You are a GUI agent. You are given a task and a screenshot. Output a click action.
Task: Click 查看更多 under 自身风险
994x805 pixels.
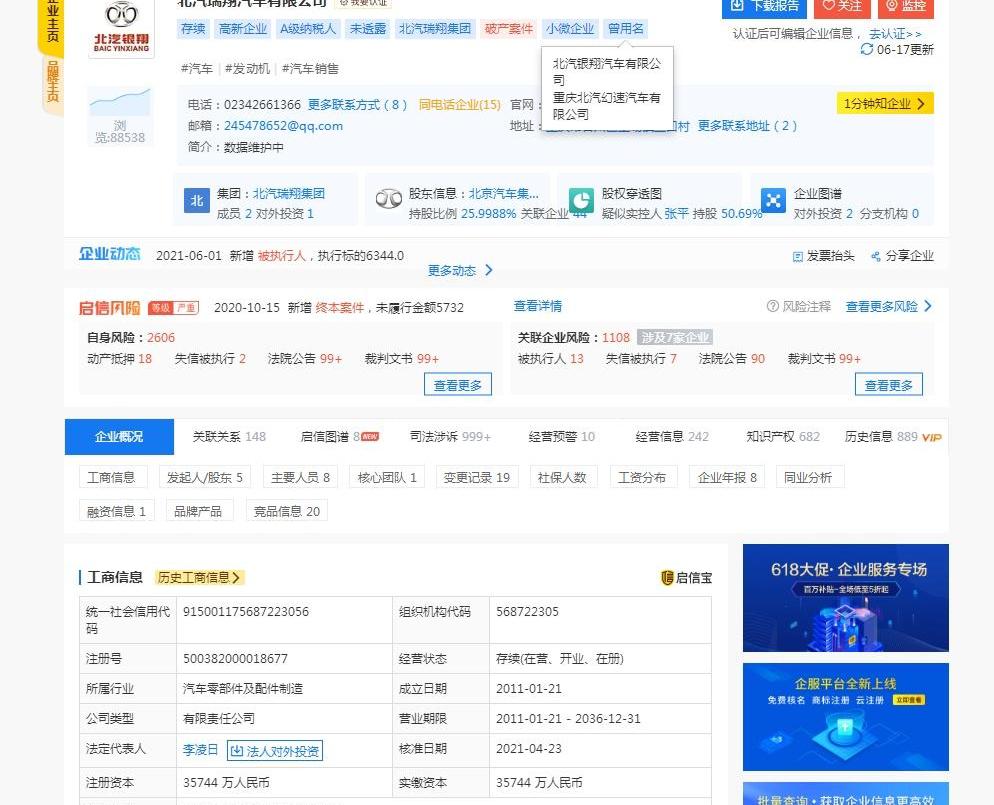coord(458,385)
